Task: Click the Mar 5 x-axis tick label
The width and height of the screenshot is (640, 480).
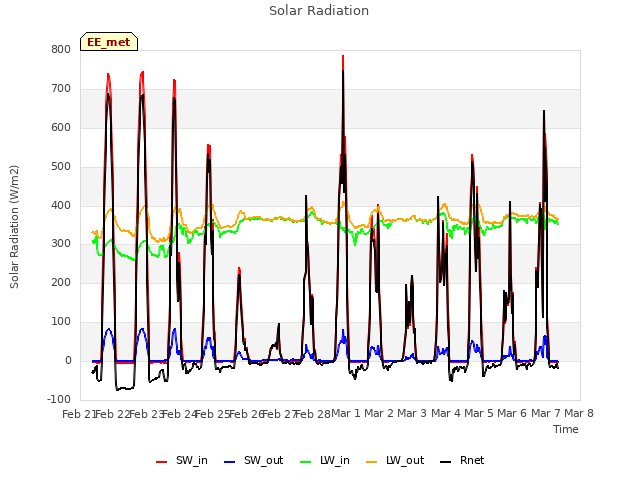Action: pyautogui.click(x=479, y=413)
